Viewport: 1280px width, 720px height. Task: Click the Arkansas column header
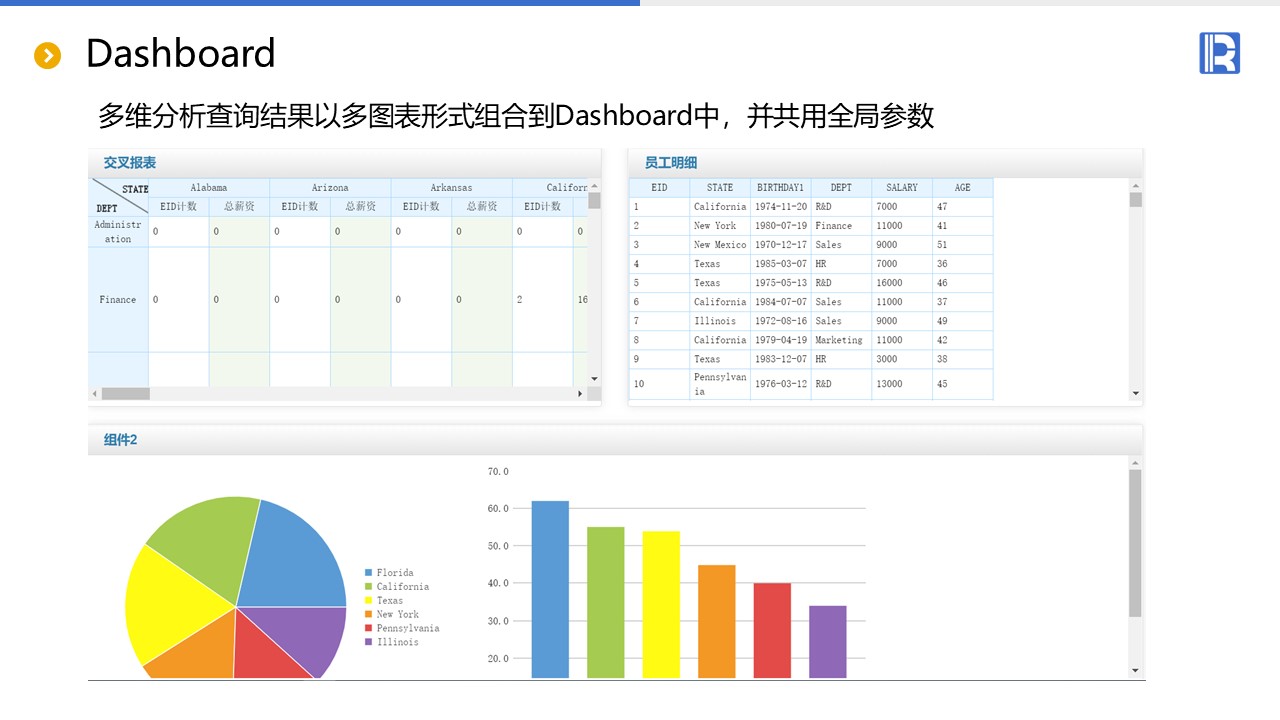(x=451, y=188)
